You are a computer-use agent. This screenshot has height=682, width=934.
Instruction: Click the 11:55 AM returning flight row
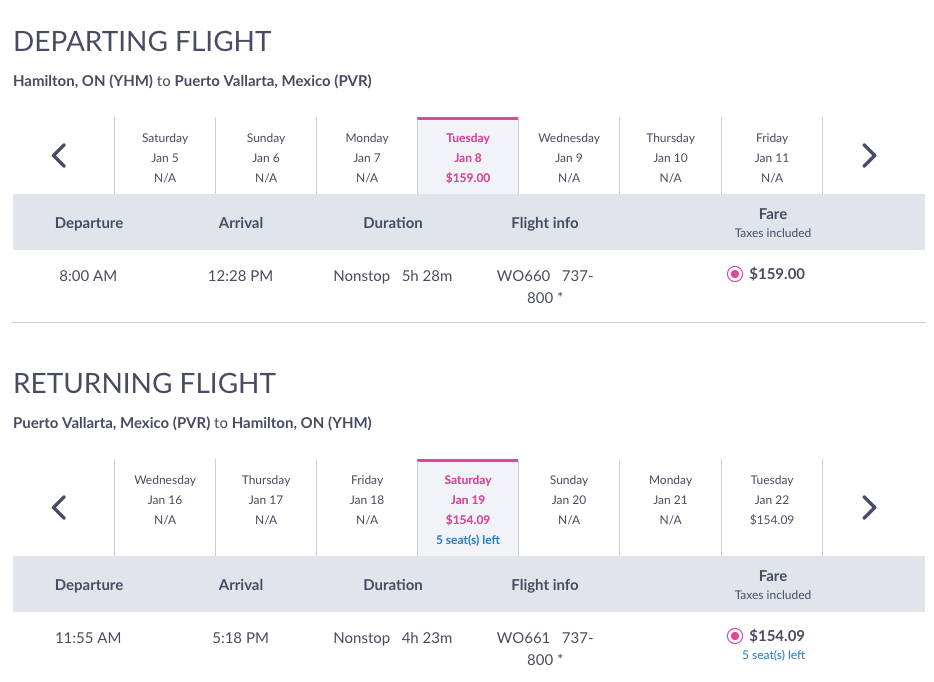(x=469, y=647)
